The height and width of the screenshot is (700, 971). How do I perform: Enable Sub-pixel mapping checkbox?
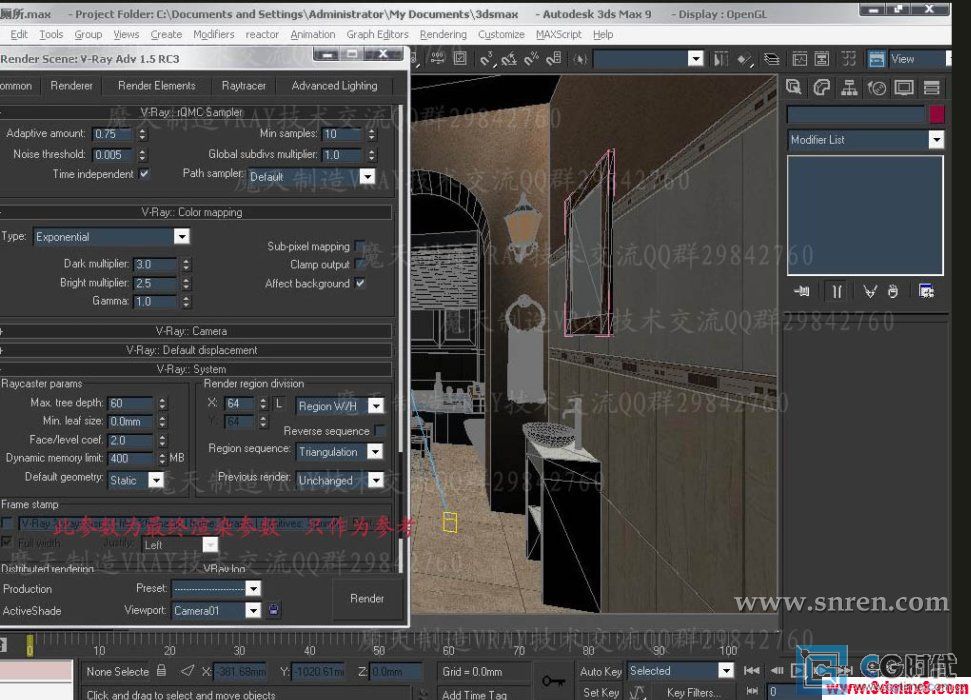tap(360, 246)
